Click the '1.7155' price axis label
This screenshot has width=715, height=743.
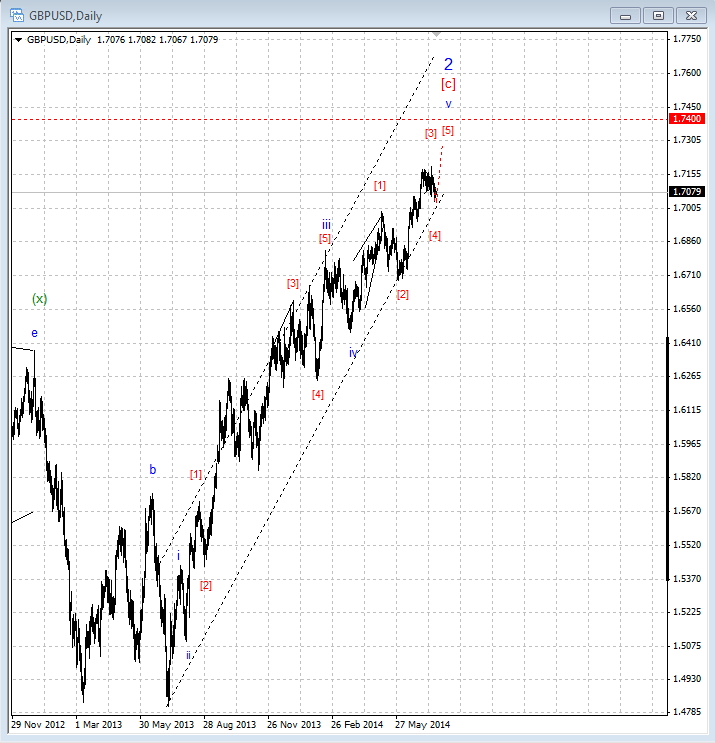point(687,174)
